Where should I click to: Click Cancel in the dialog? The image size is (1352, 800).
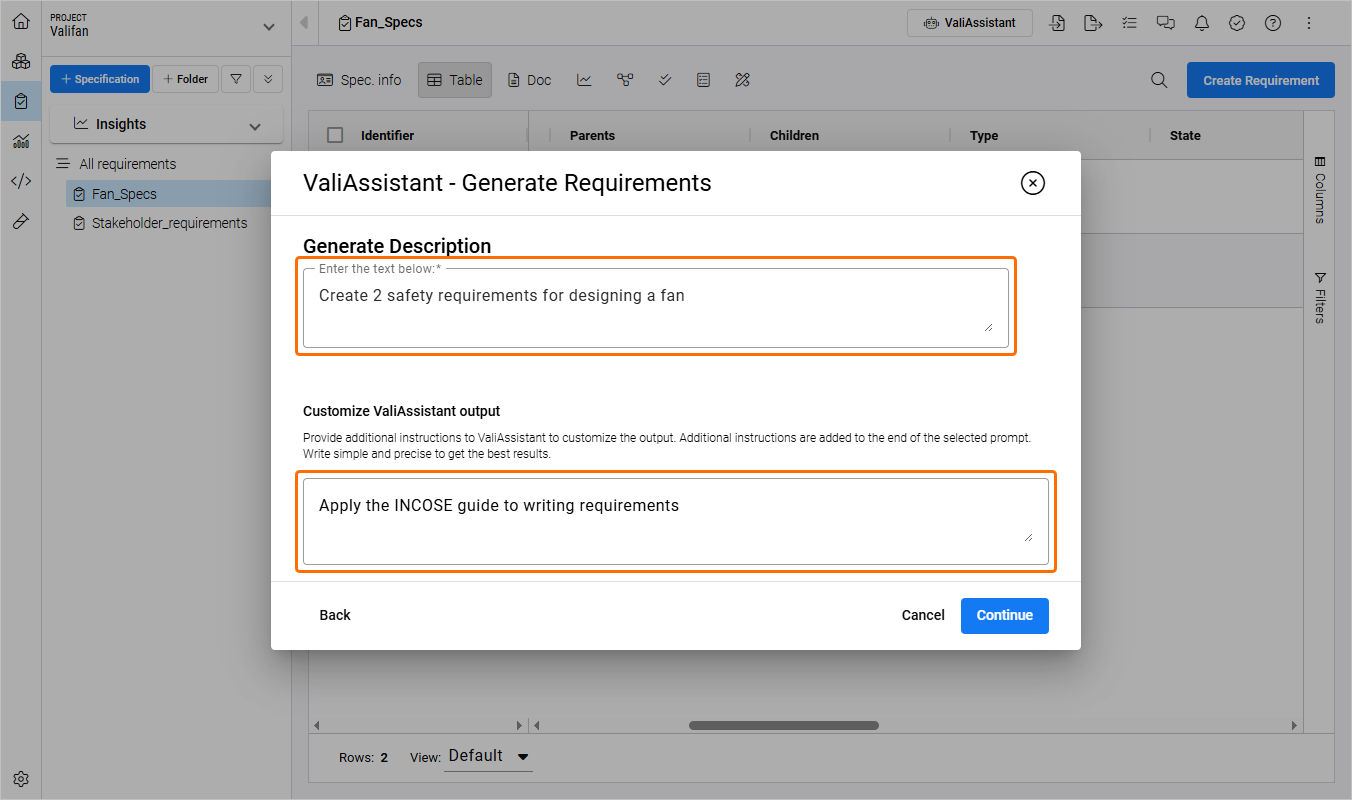(922, 615)
